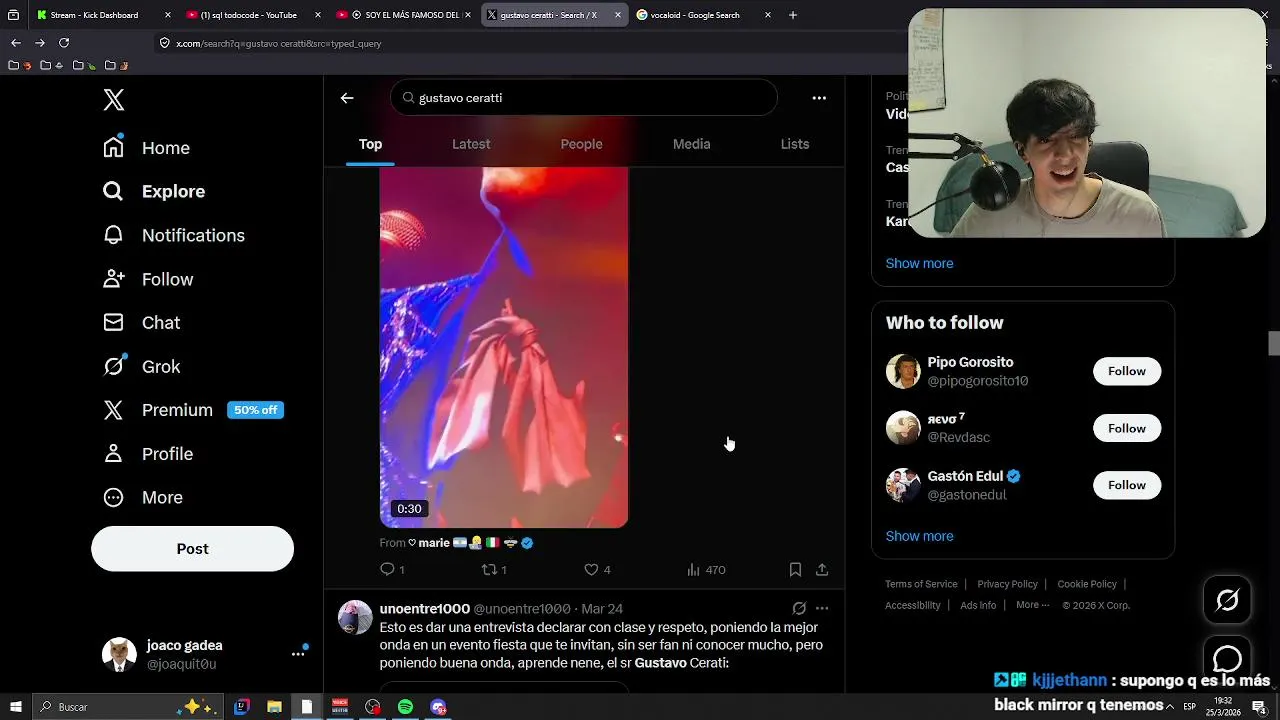Open floating chat messages button
The height and width of the screenshot is (720, 1280).
pyautogui.click(x=1227, y=658)
